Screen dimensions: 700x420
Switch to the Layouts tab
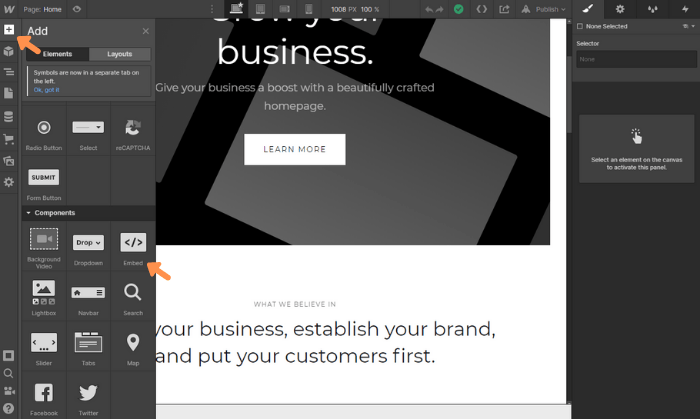pos(120,54)
